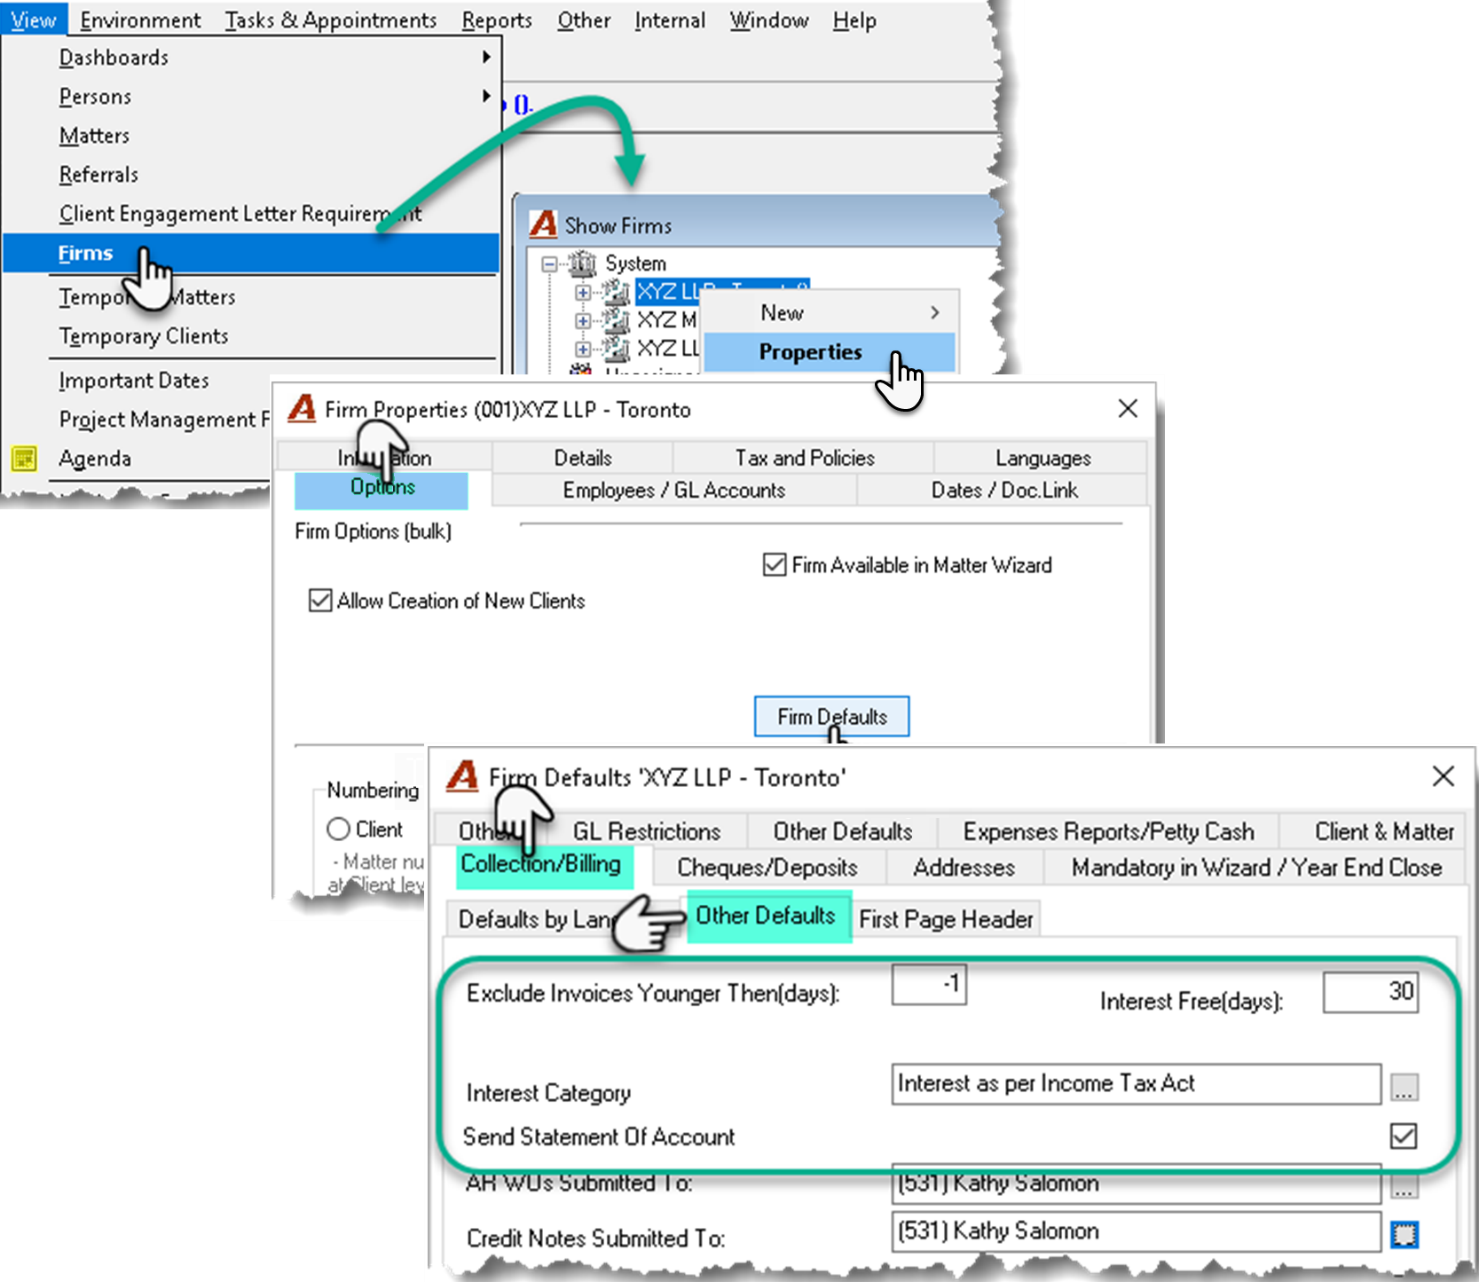Open the Languages tab in Firm Properties
The width and height of the screenshot is (1479, 1282).
[1042, 458]
